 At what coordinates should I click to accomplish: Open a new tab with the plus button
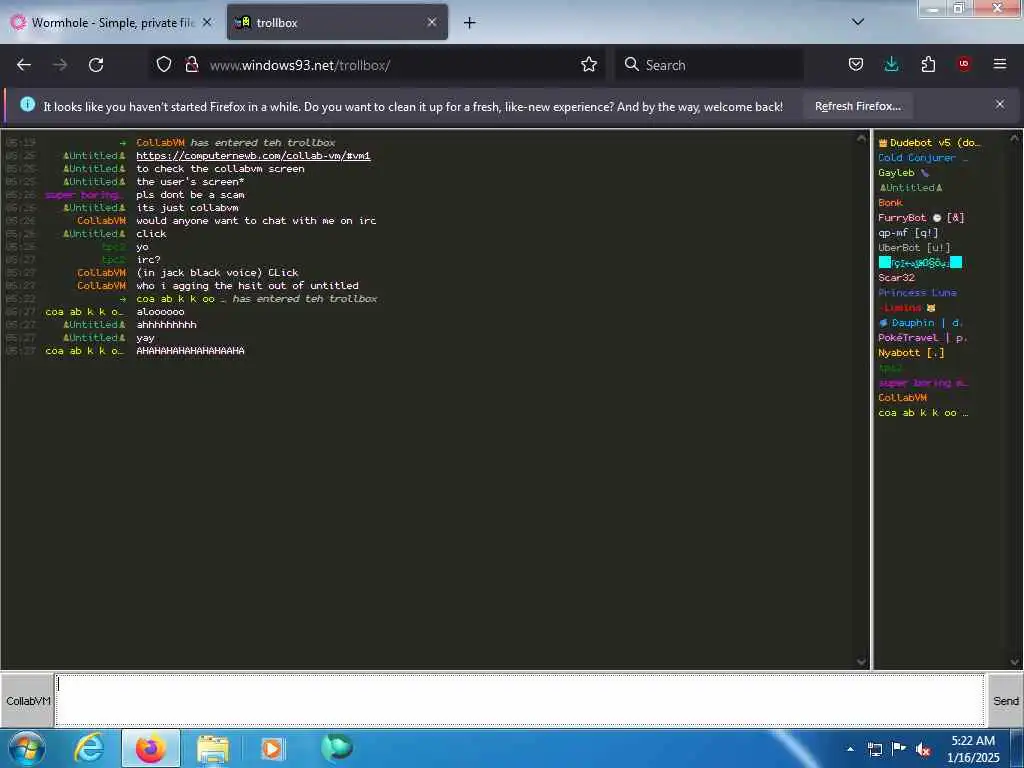coord(469,23)
